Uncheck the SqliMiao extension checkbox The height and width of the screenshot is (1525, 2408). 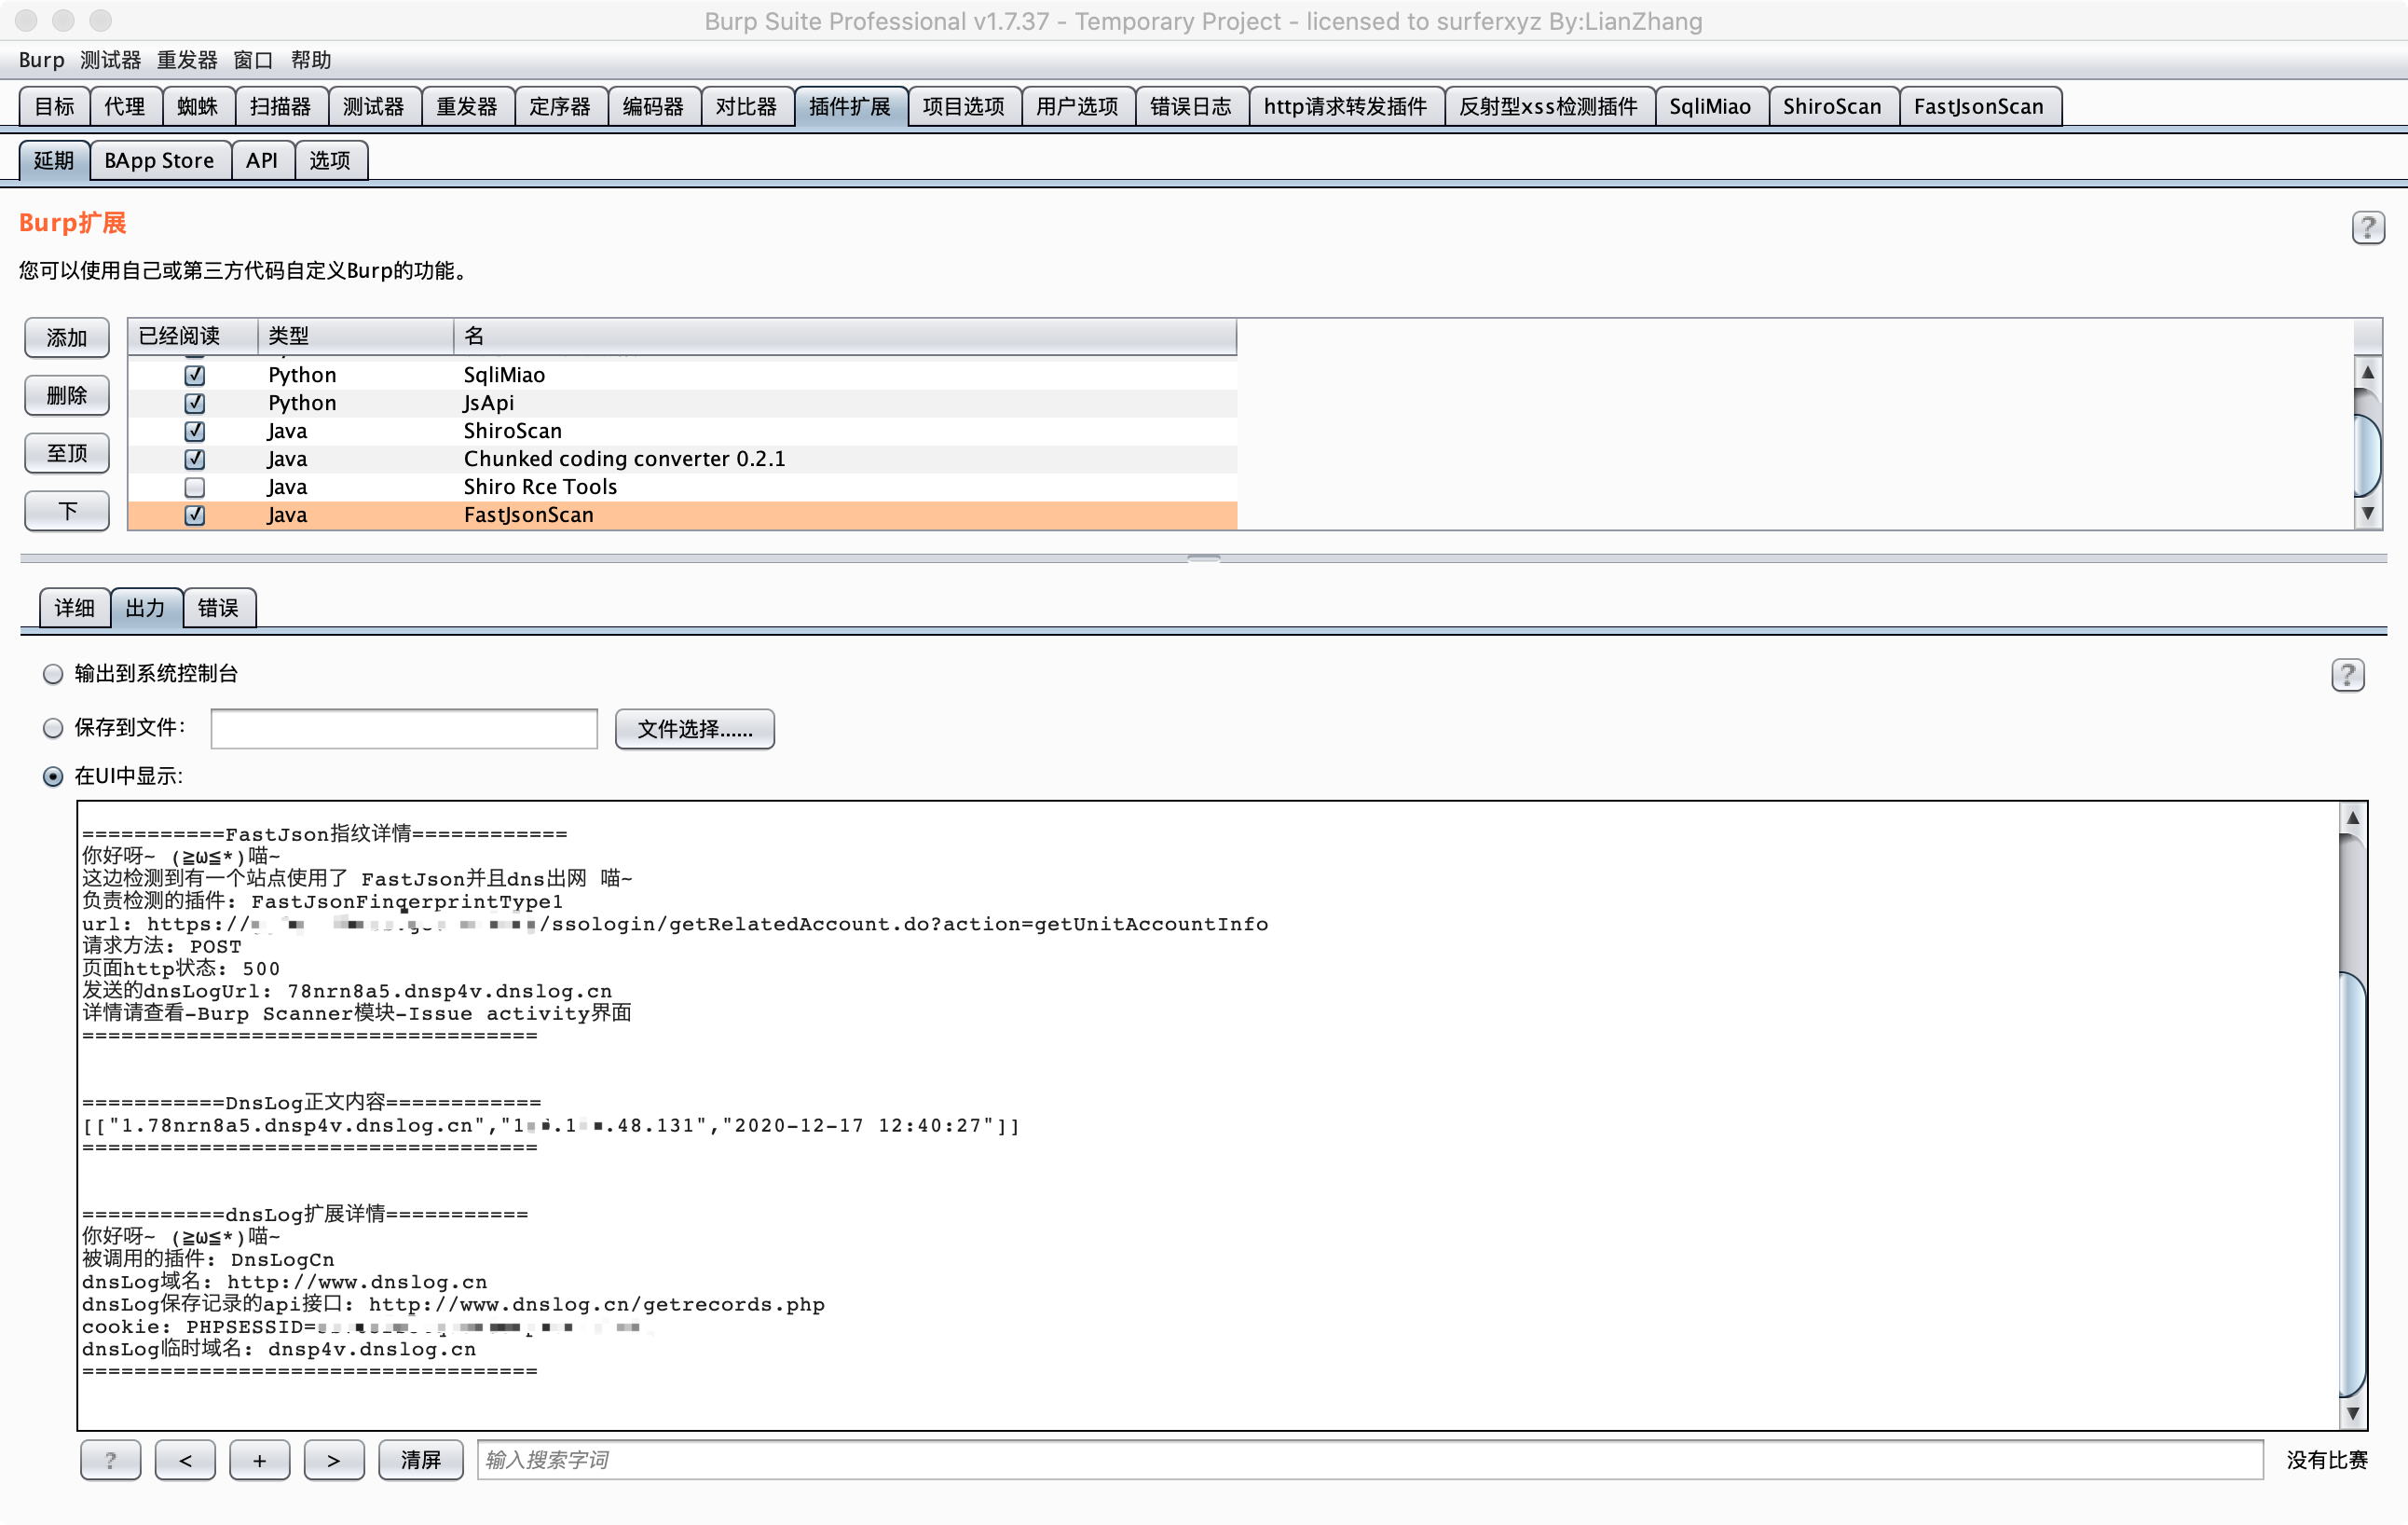pyautogui.click(x=194, y=375)
